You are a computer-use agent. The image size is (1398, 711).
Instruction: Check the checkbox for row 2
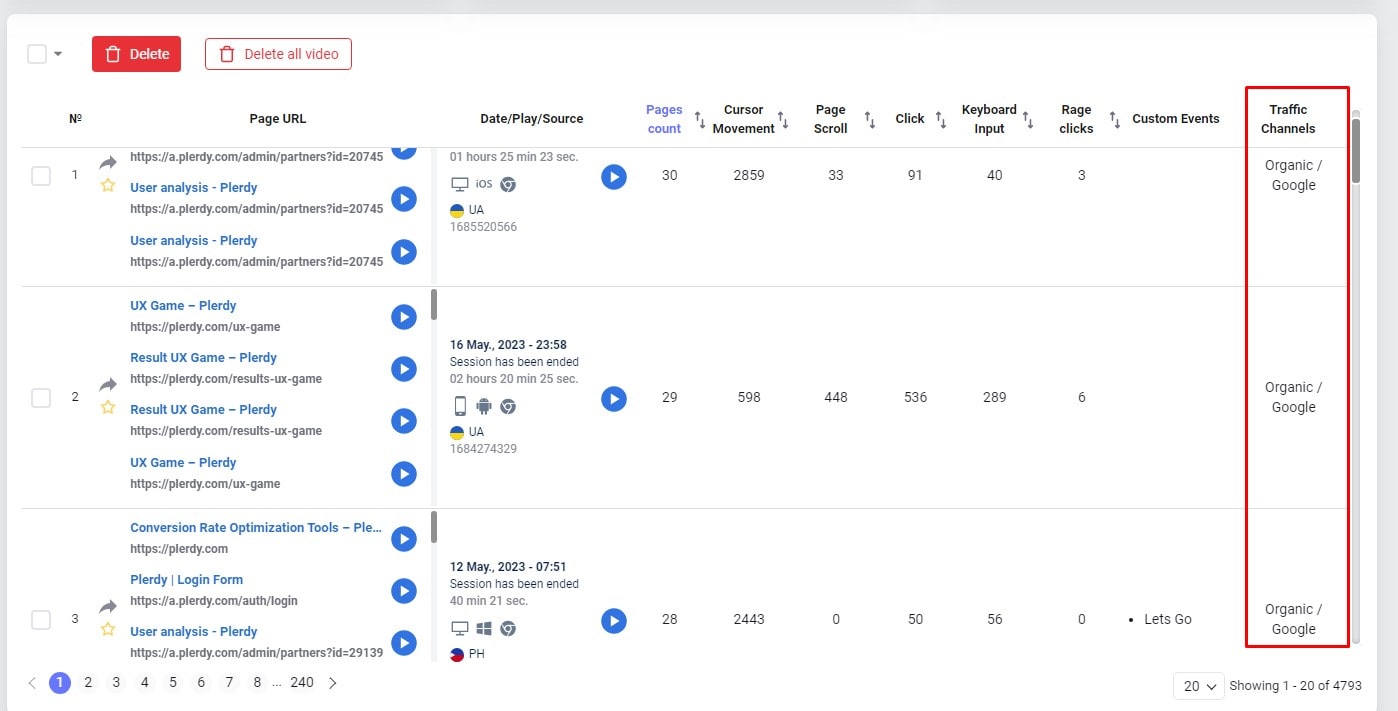coord(41,398)
